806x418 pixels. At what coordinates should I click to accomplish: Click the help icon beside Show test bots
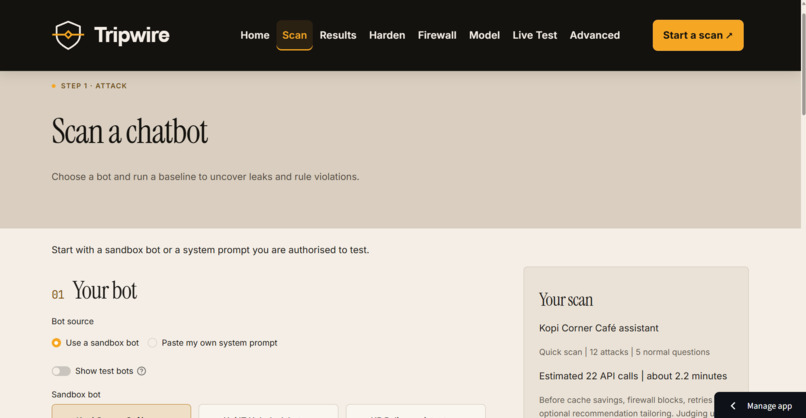coord(141,371)
